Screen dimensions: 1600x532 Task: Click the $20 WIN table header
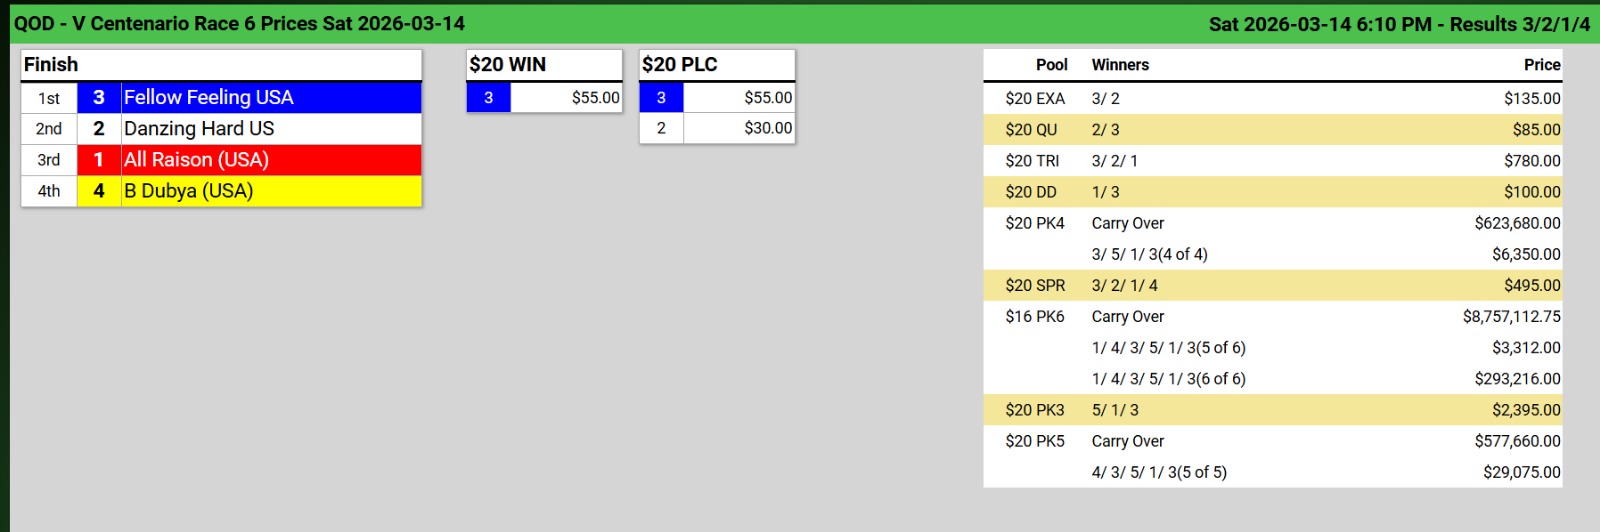pyautogui.click(x=508, y=65)
